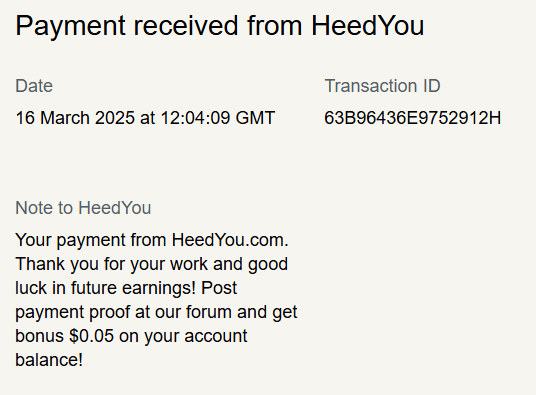536x395 pixels.
Task: Click the 'luck in future earnings' line
Action: (126, 288)
